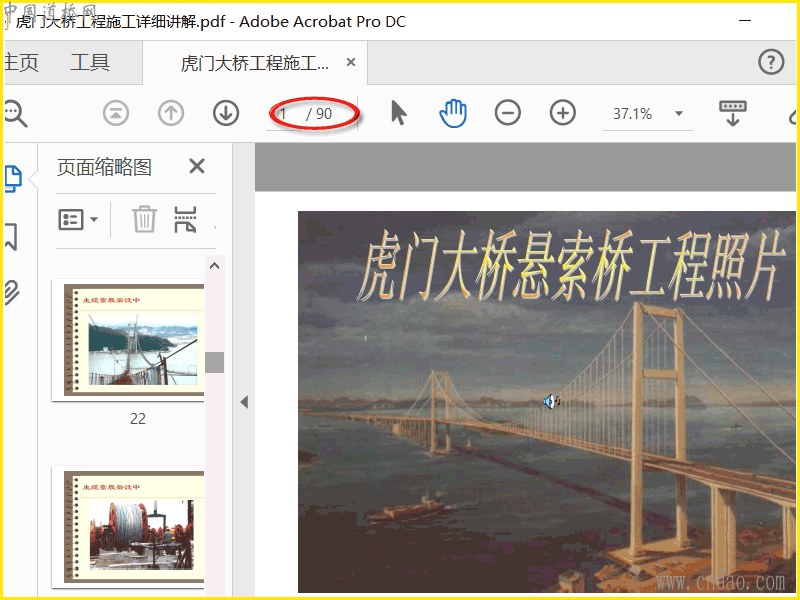Switch to the 主页 tab
Screen dimensions: 800x600
[x=21, y=63]
